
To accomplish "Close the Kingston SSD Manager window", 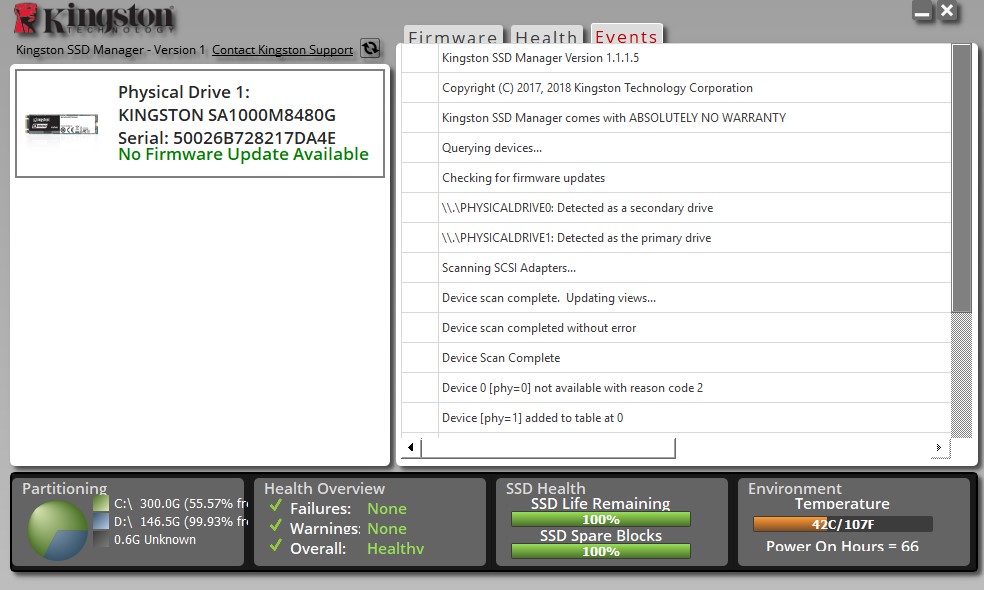I will 948,11.
